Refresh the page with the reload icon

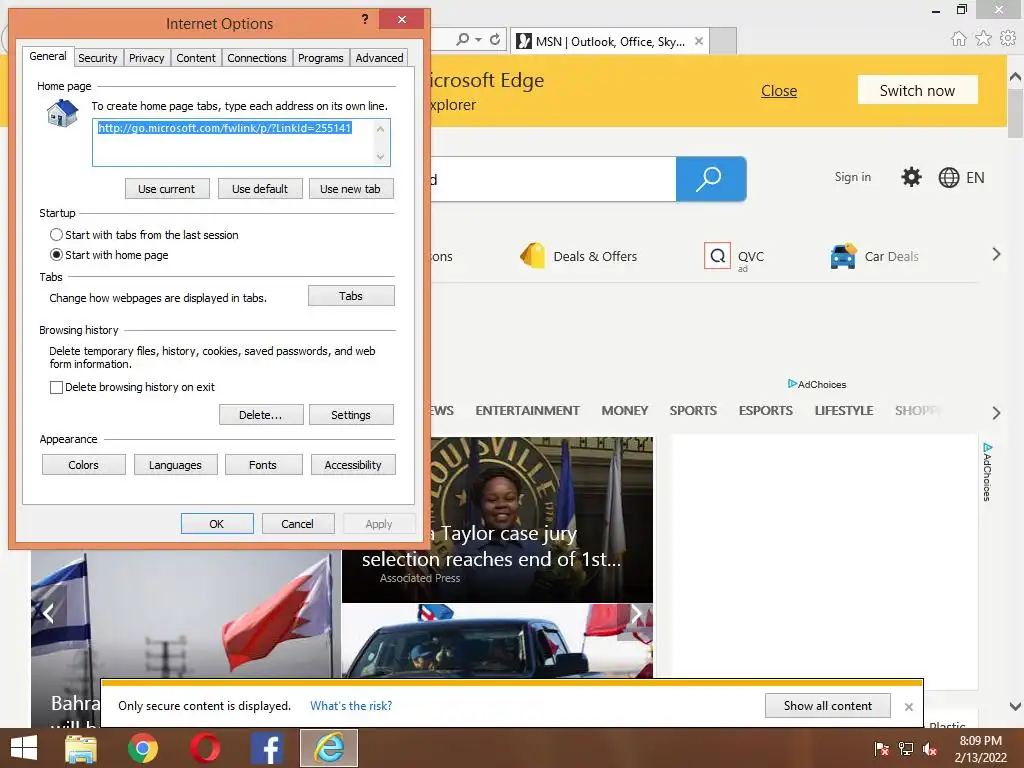tap(495, 40)
